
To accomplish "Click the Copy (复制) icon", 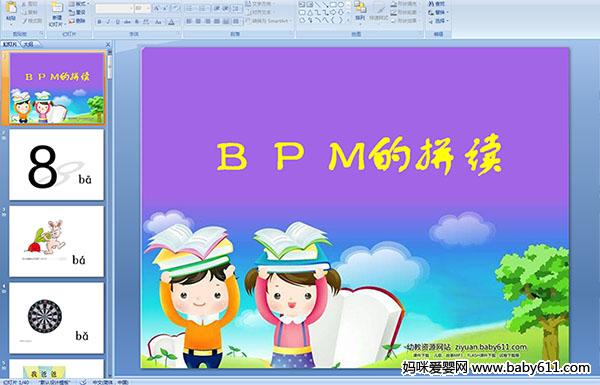I will 24,12.
